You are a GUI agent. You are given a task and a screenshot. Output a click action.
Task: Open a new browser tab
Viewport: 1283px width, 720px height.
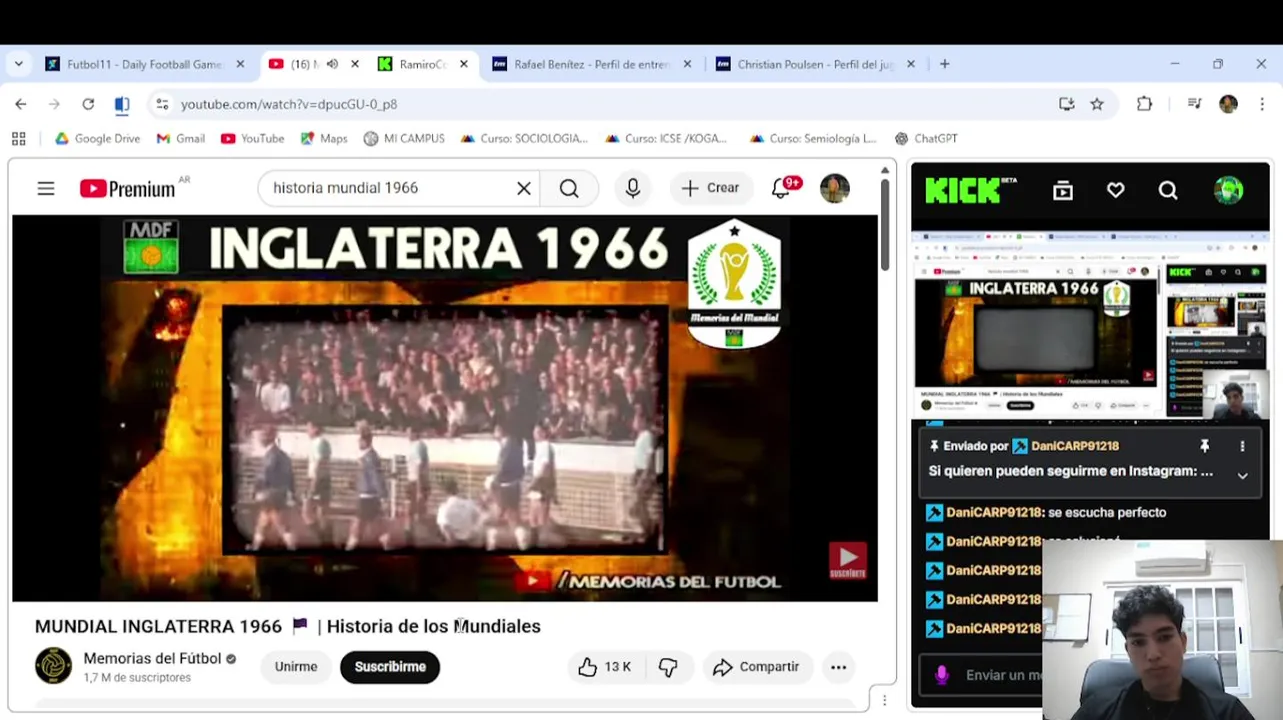(x=944, y=64)
